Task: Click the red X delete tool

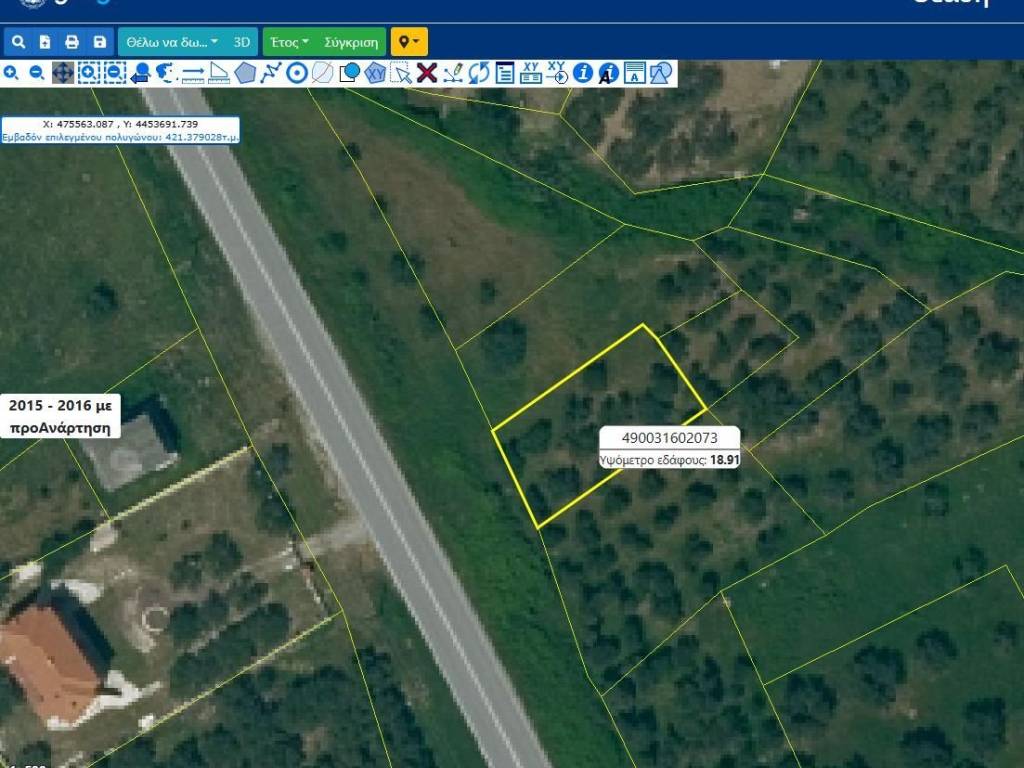Action: pos(427,73)
